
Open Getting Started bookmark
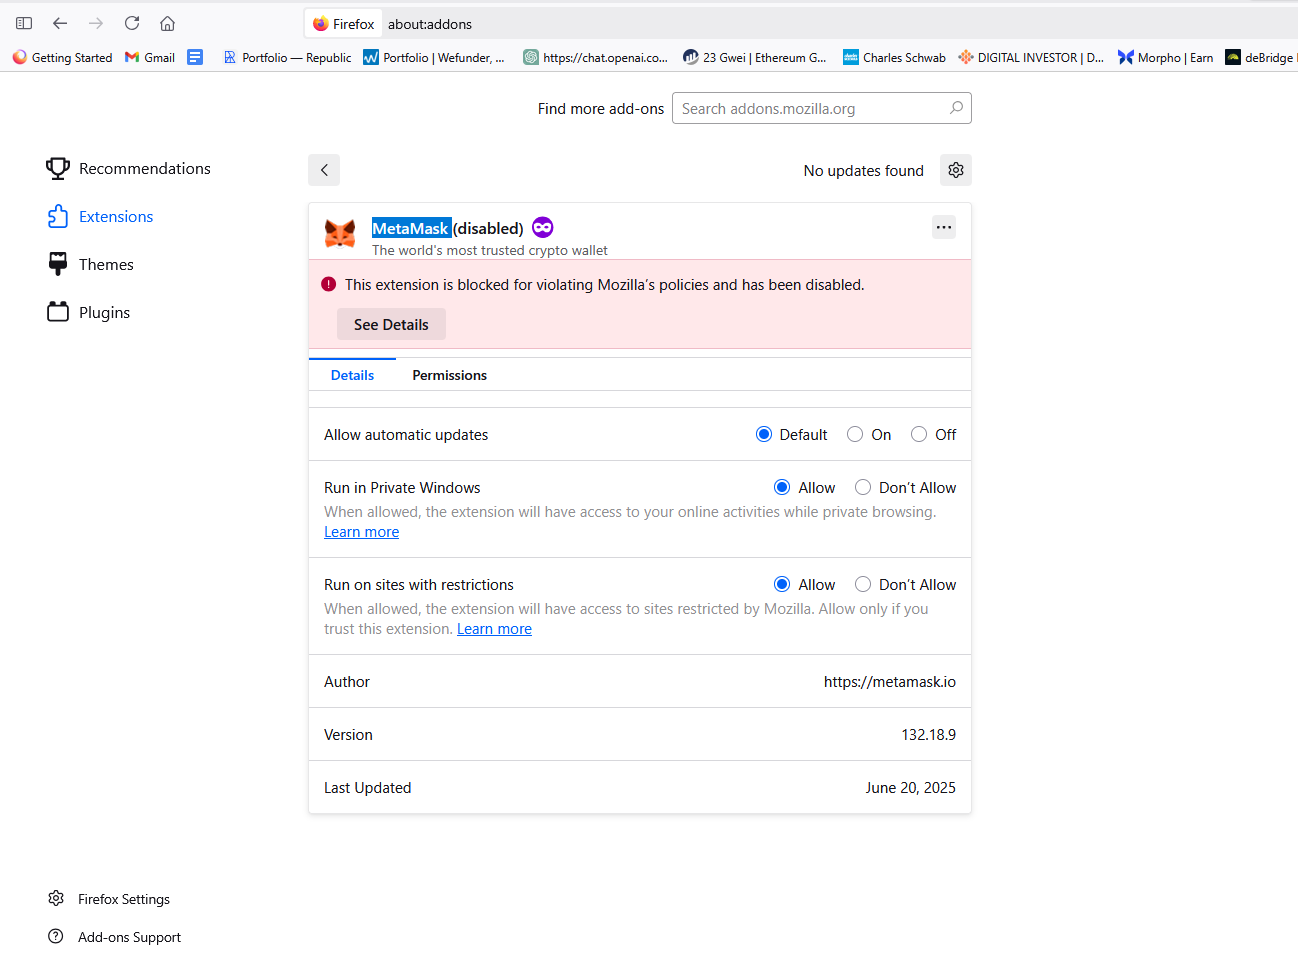(62, 58)
